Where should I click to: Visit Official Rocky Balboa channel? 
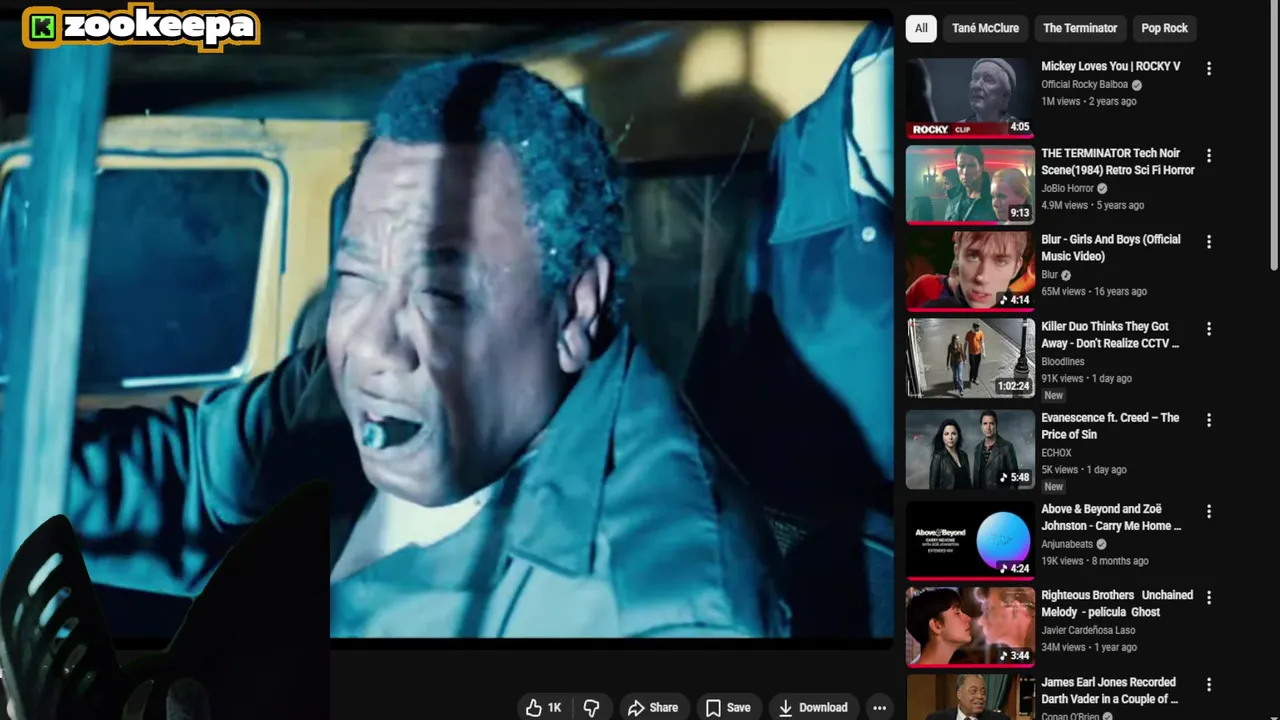(x=1084, y=85)
